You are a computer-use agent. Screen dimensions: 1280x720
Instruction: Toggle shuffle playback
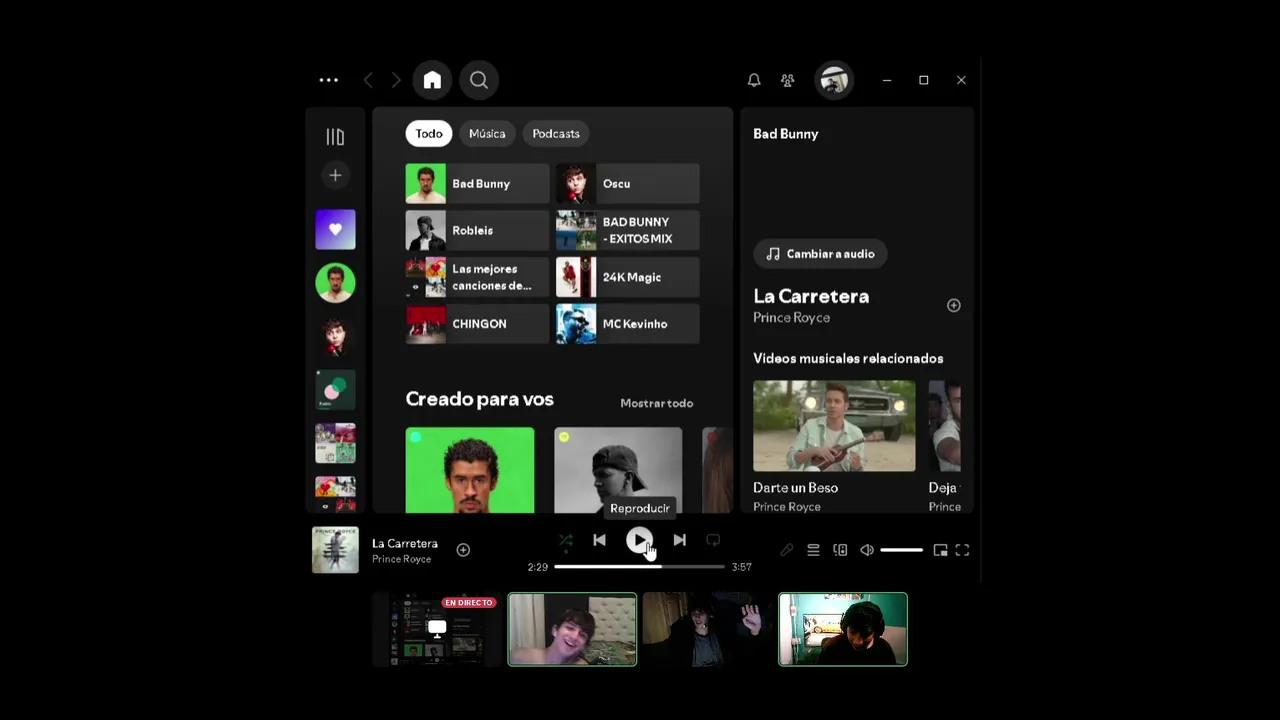coord(566,540)
